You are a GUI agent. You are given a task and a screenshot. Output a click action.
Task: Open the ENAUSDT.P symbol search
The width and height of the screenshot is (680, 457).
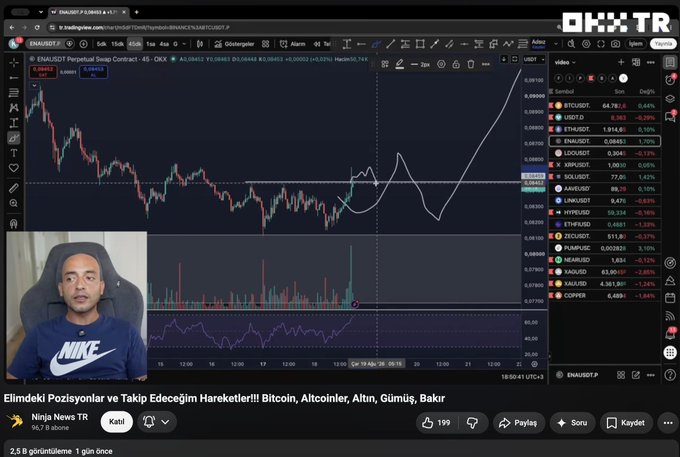[45, 44]
